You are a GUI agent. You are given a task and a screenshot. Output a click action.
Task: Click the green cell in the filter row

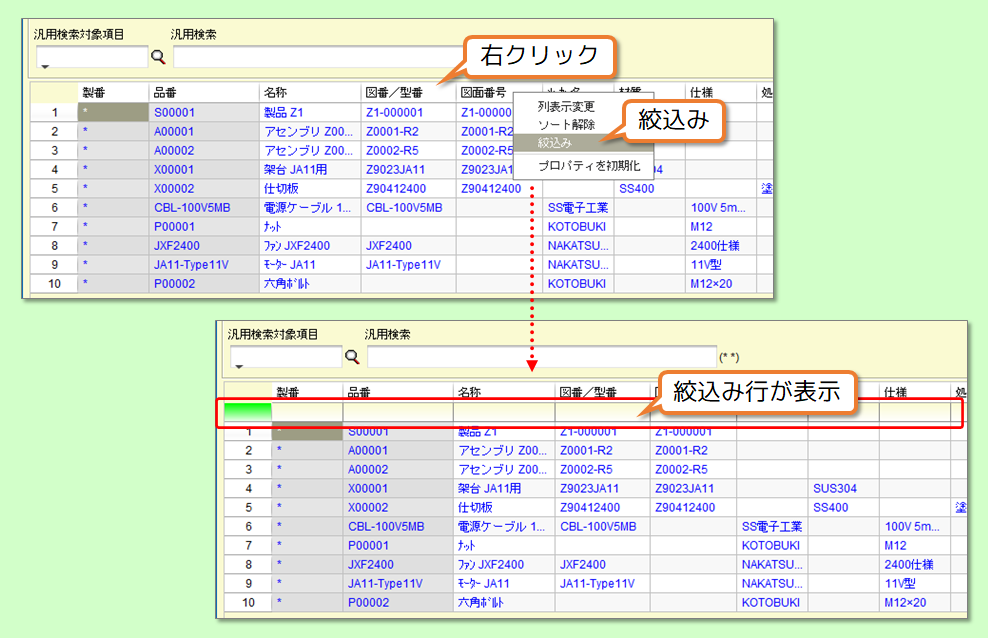click(x=247, y=410)
